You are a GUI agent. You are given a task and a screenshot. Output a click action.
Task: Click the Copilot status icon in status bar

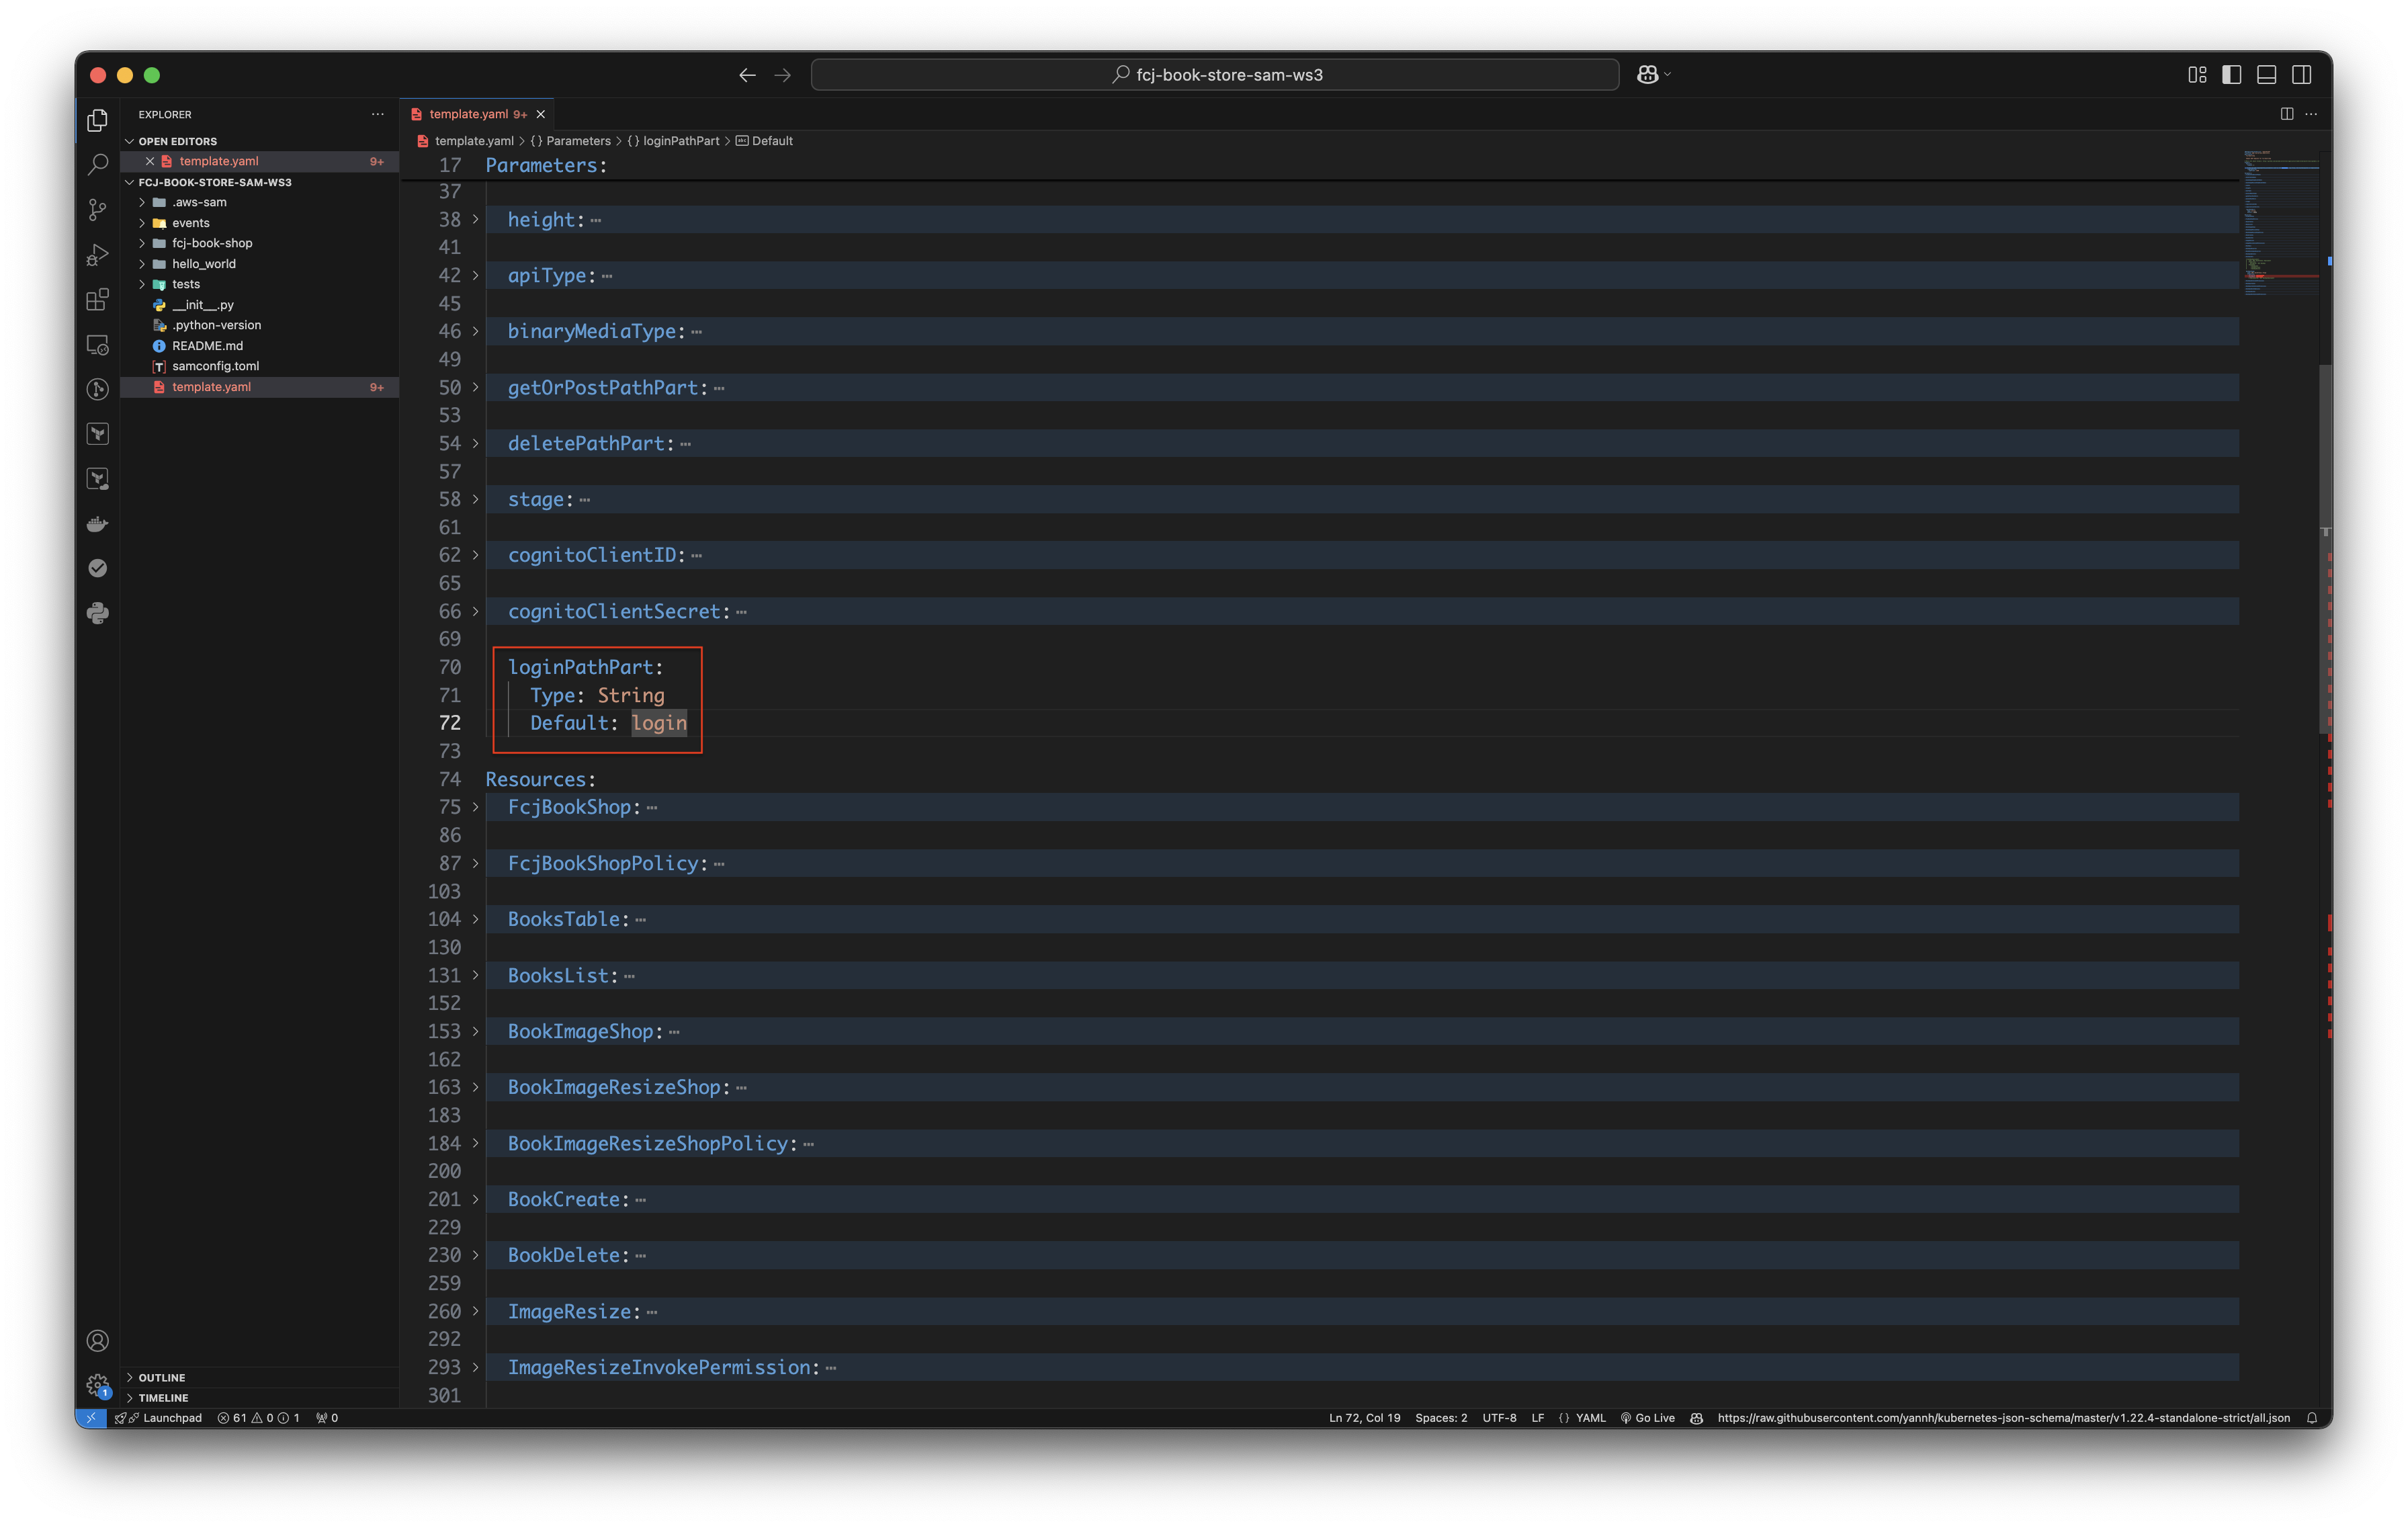pyautogui.click(x=1696, y=1417)
